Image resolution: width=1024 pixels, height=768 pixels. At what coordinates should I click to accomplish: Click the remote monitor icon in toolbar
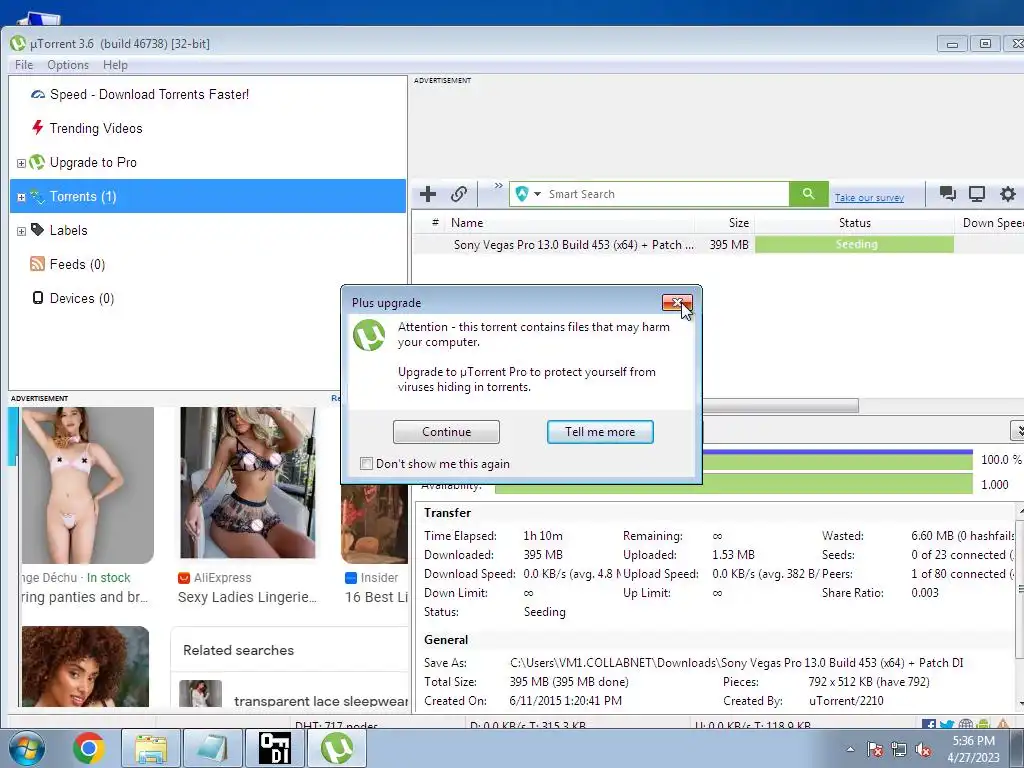(977, 193)
